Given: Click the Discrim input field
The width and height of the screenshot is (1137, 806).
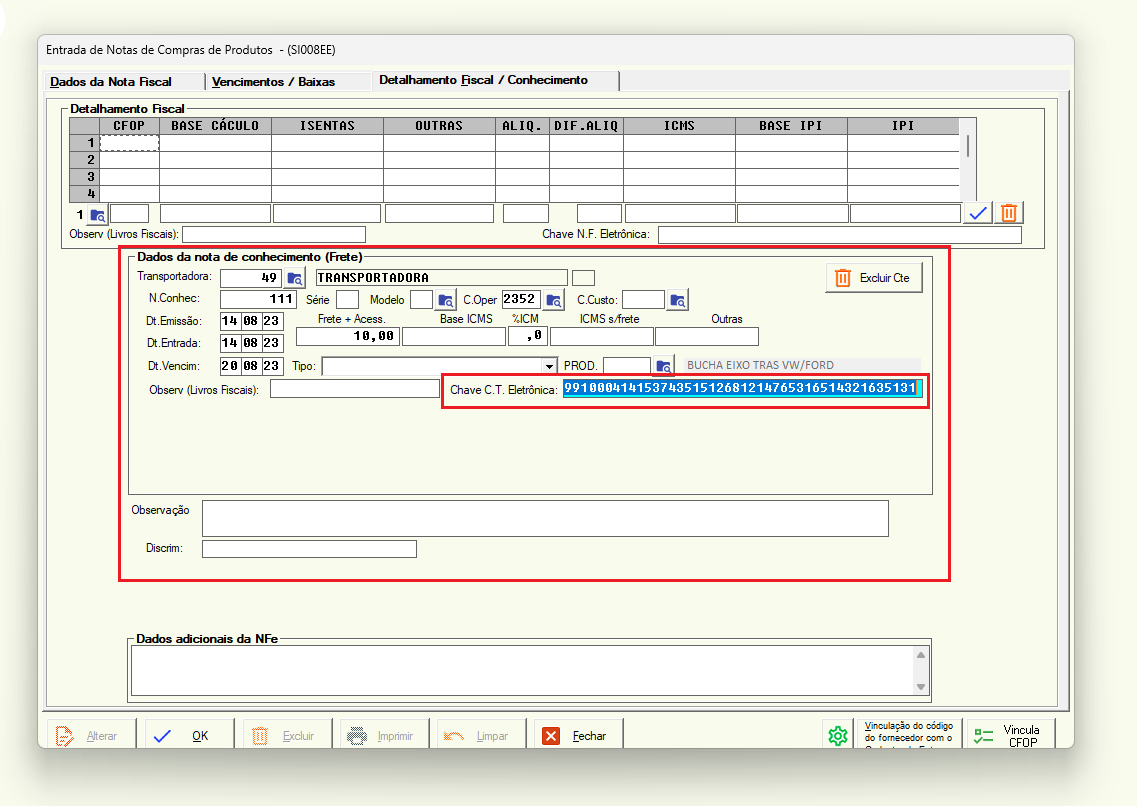Looking at the screenshot, I should tap(310, 549).
